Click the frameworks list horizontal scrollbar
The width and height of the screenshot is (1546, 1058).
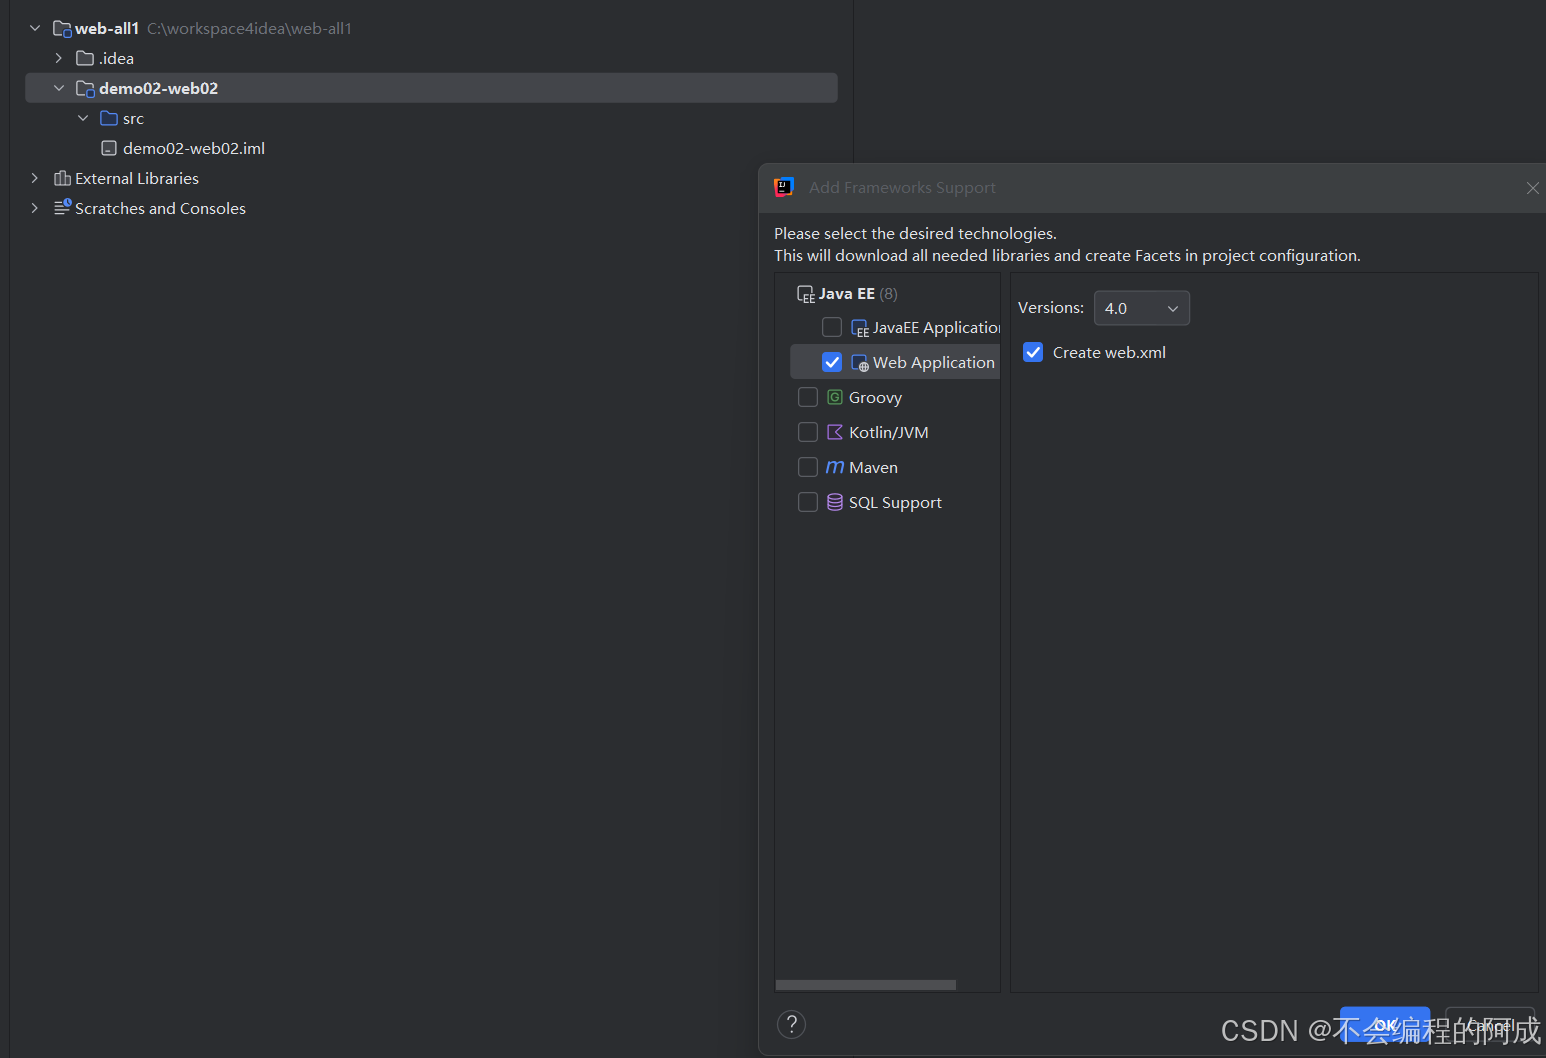click(866, 985)
